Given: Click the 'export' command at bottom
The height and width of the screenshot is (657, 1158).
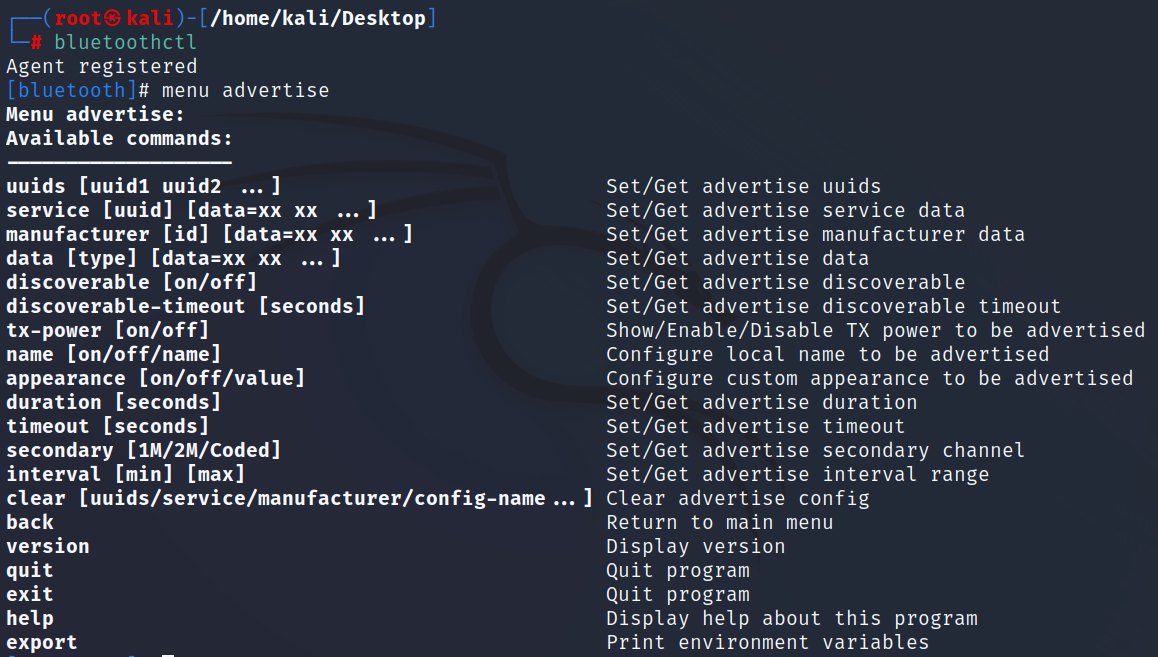Looking at the screenshot, I should click(42, 643).
